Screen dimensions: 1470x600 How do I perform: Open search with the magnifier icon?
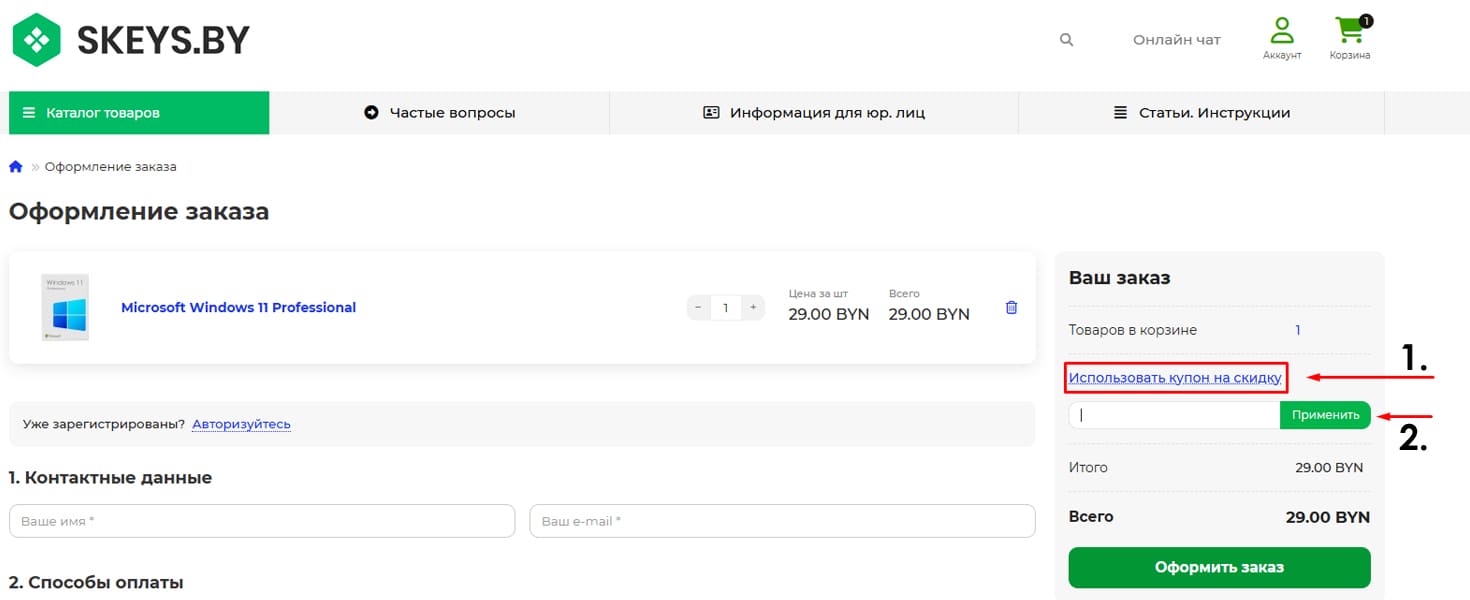tap(1066, 40)
